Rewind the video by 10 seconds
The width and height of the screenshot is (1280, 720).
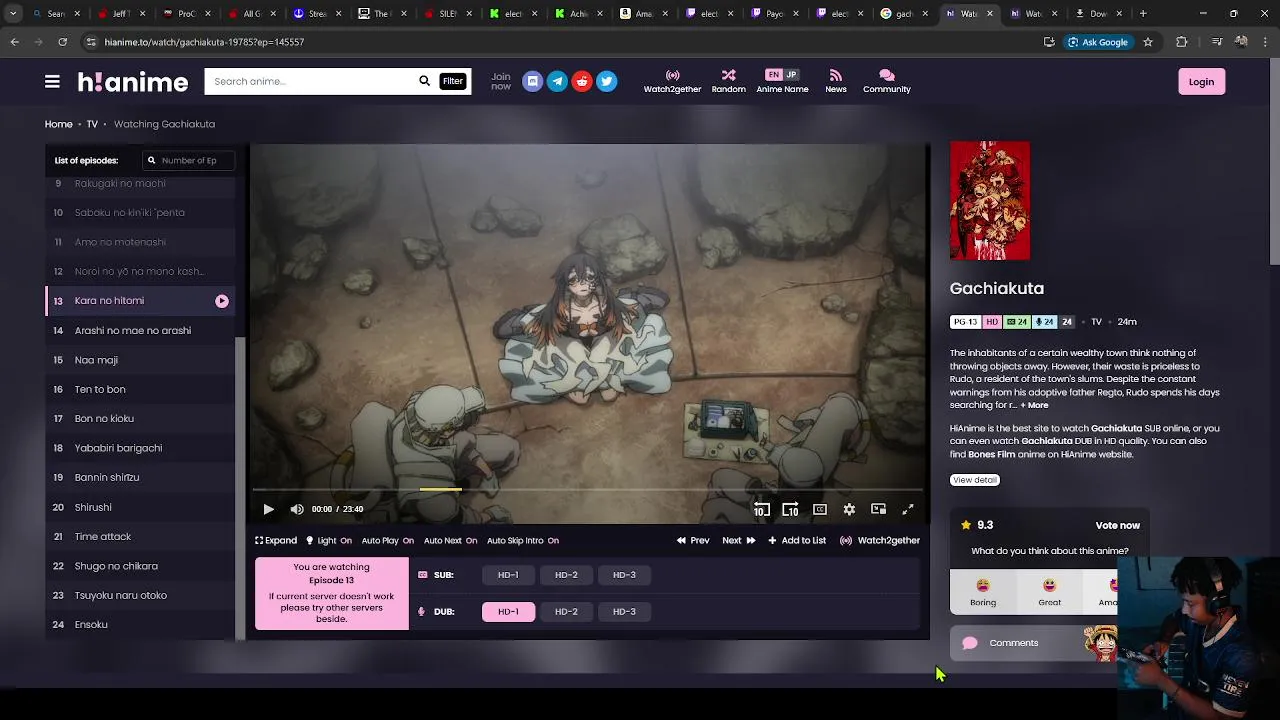[761, 509]
